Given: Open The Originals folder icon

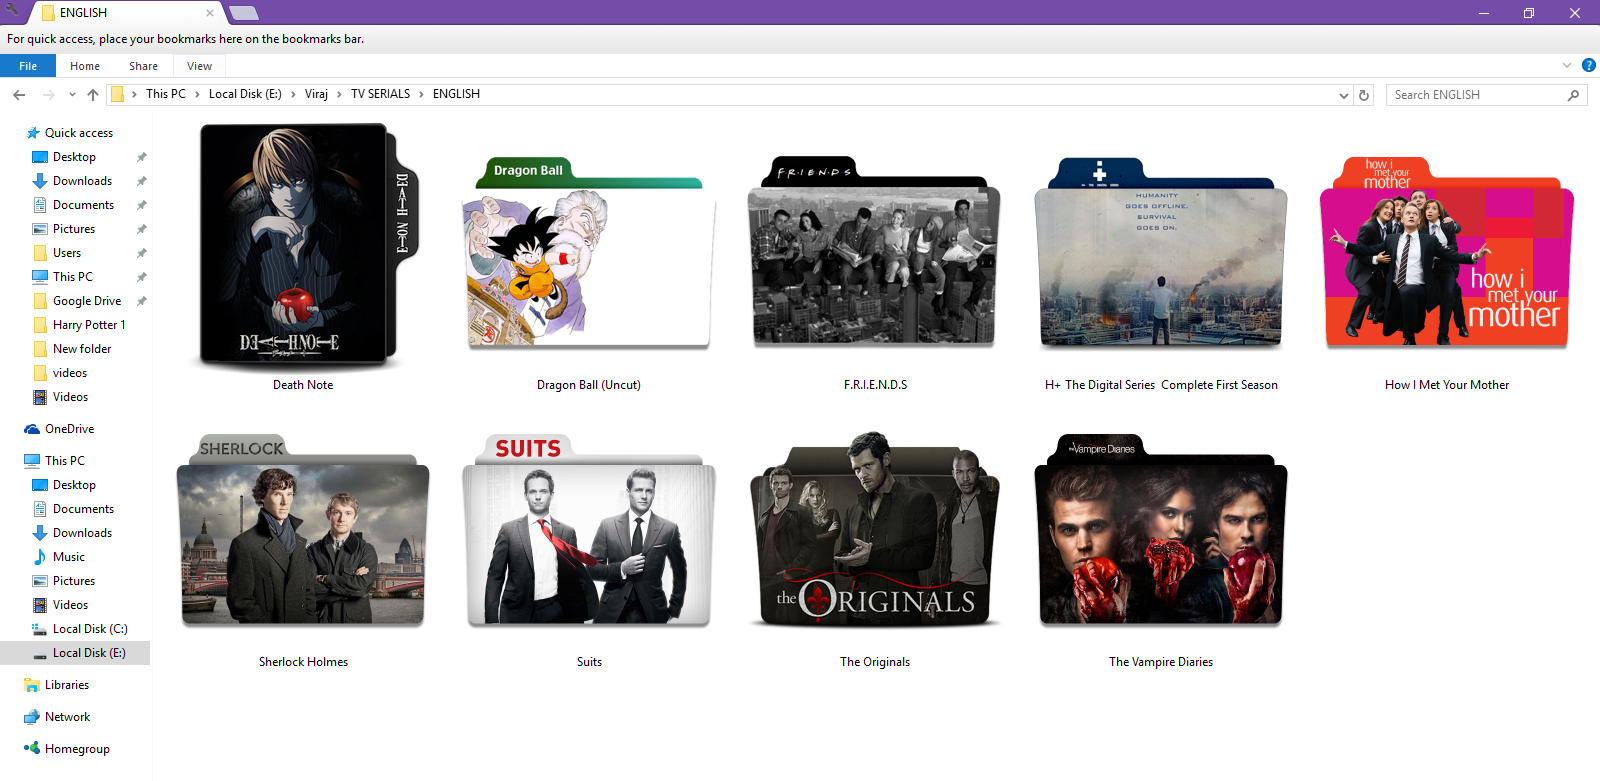Looking at the screenshot, I should coord(875,531).
